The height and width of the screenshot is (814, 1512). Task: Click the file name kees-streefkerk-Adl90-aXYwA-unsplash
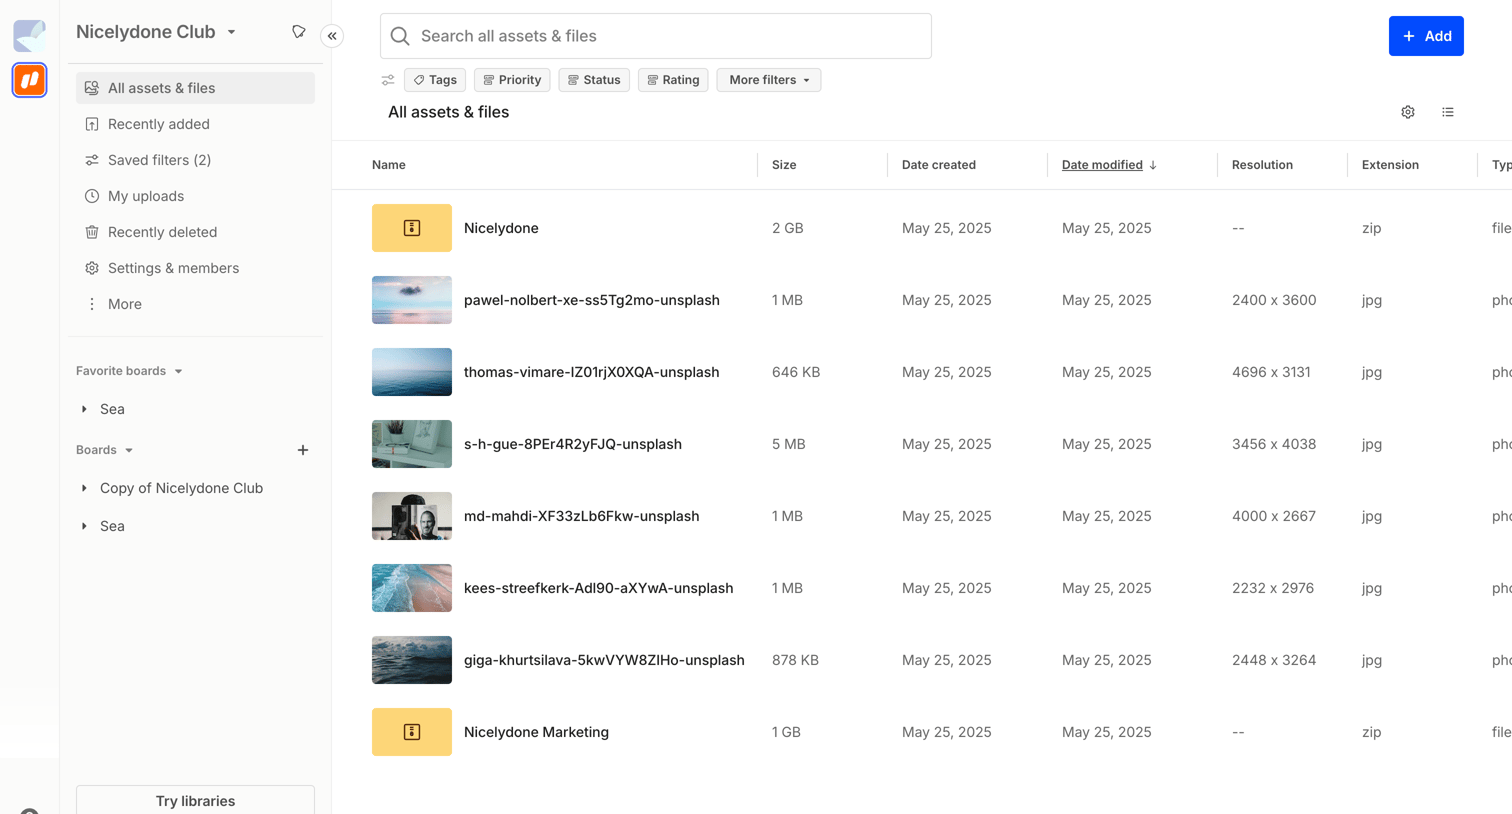599,588
